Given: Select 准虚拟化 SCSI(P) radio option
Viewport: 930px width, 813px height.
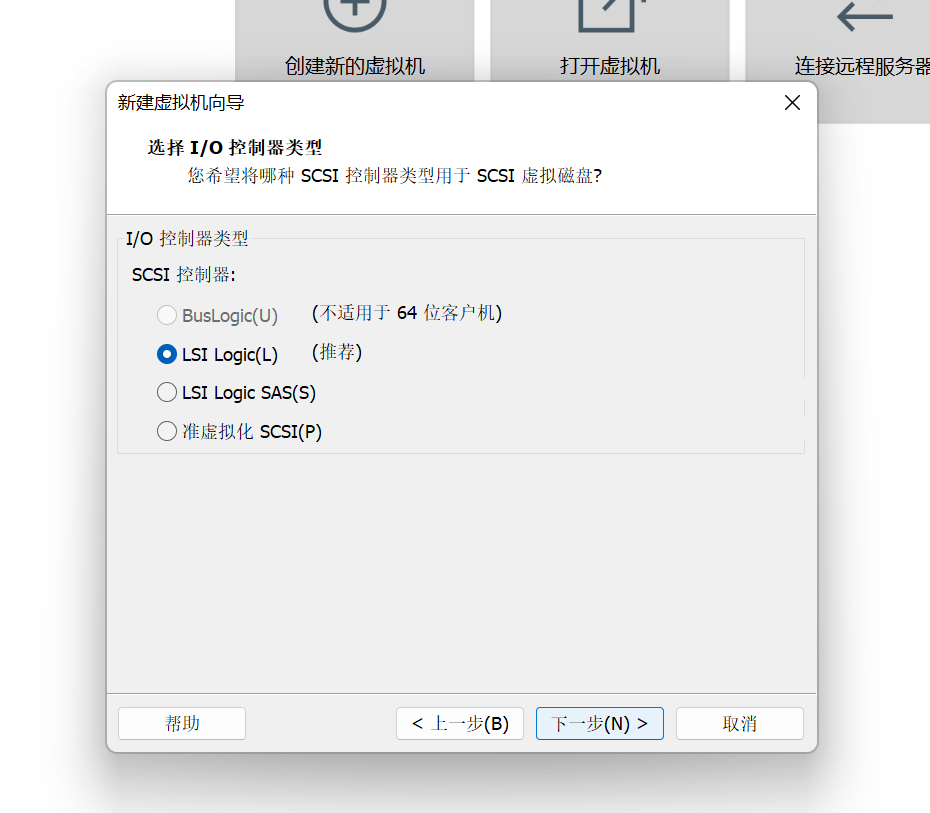Looking at the screenshot, I should (x=167, y=431).
